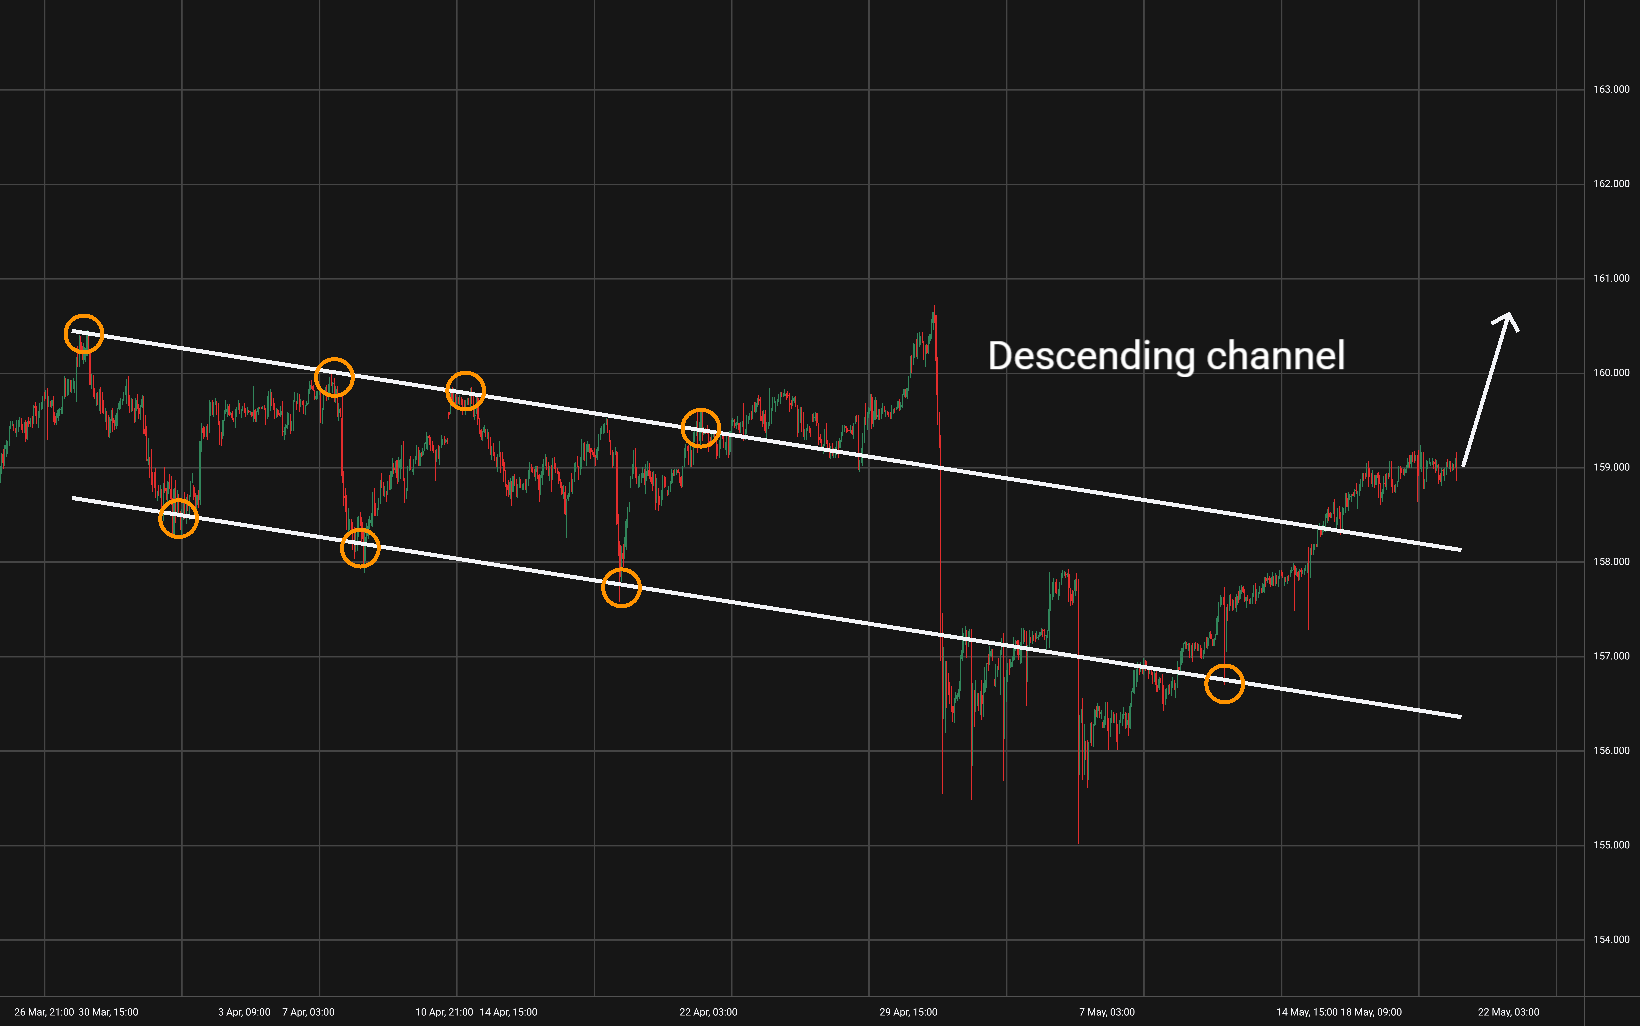Select the second orange circle on the upper channel line
Screen dimensions: 1640x1026
[x=334, y=377]
